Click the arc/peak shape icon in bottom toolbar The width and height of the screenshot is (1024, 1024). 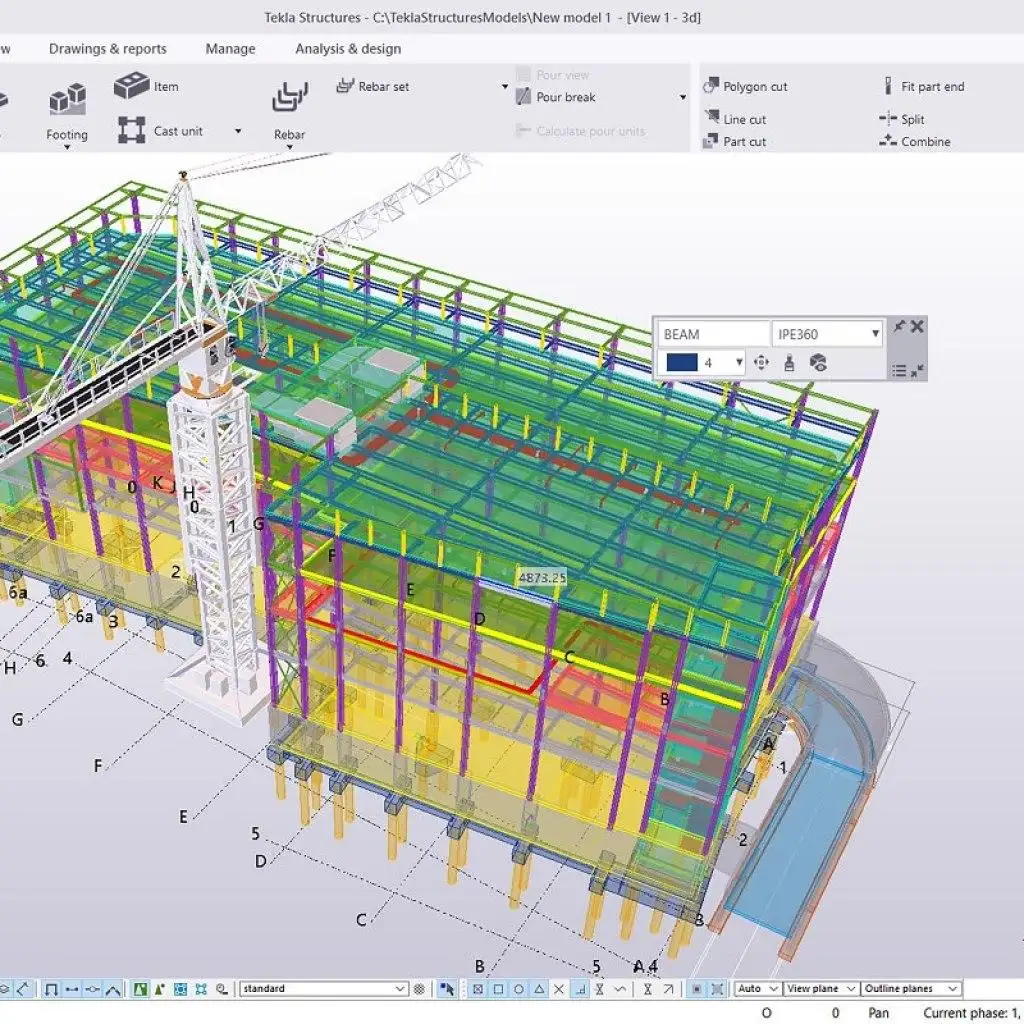pyautogui.click(x=113, y=989)
